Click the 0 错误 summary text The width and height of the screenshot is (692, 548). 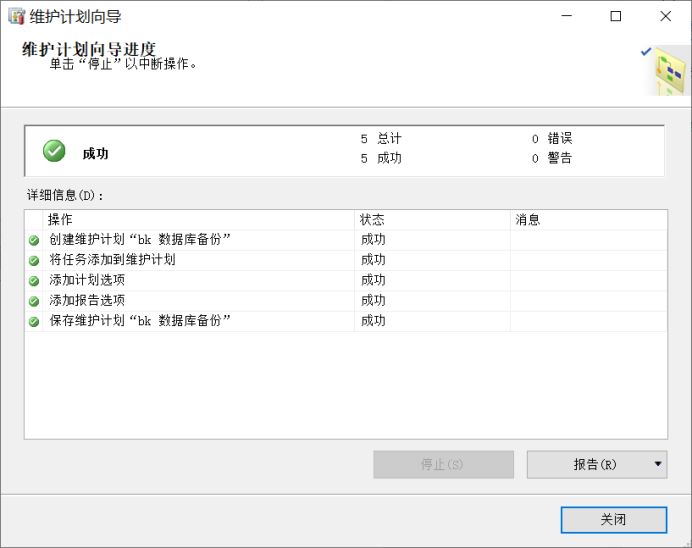coord(552,139)
